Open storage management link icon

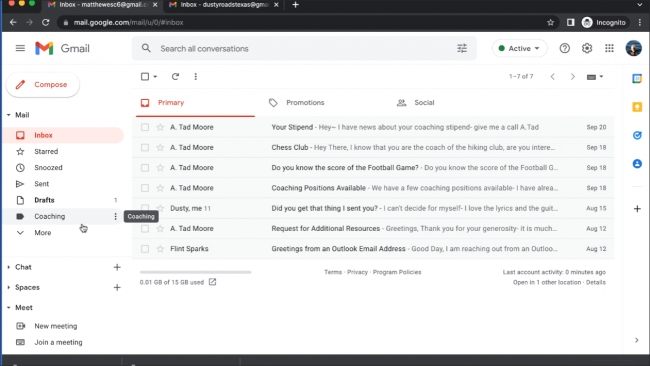pyautogui.click(x=212, y=282)
